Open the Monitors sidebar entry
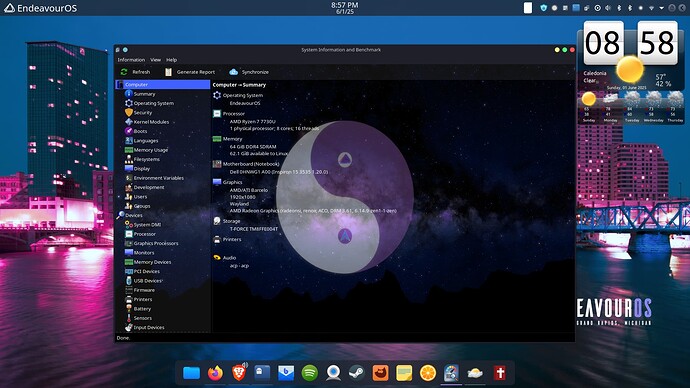Image resolution: width=690 pixels, height=388 pixels. tap(144, 253)
